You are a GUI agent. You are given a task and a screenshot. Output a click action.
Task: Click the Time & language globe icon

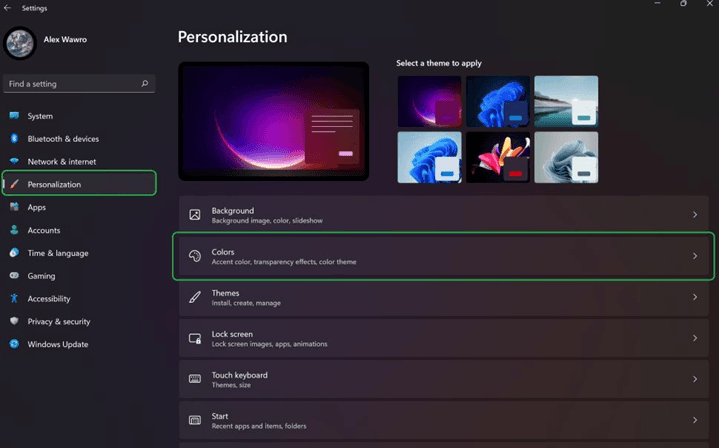[14, 253]
